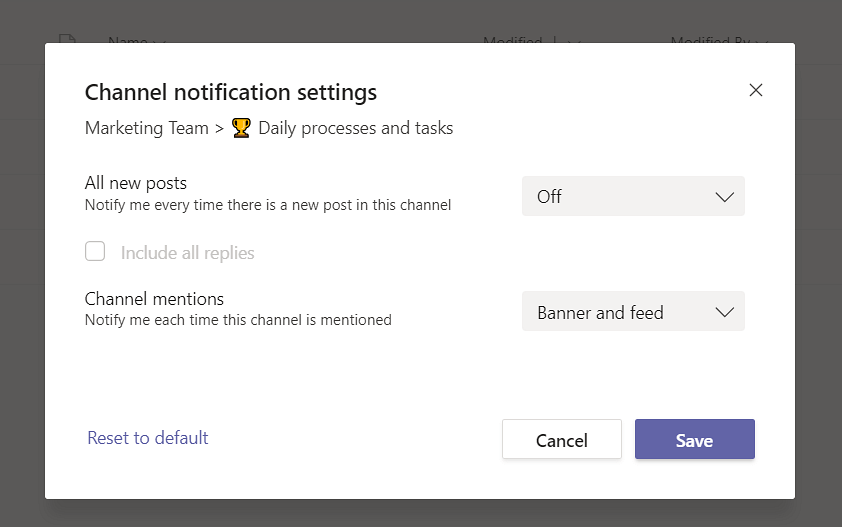Tick the Include all replies checkbox
This screenshot has height=527, width=842.
95,252
